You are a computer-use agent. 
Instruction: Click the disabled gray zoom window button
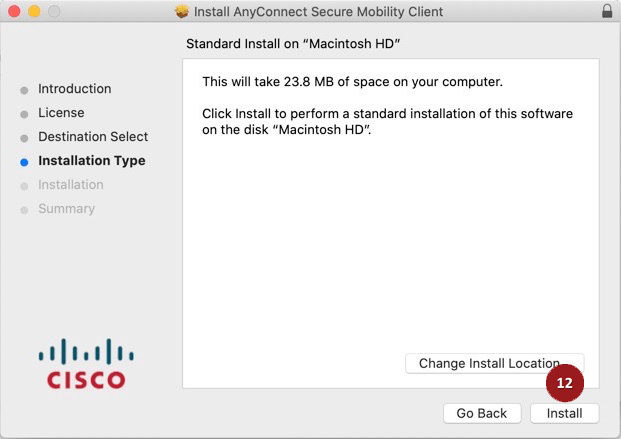53,12
